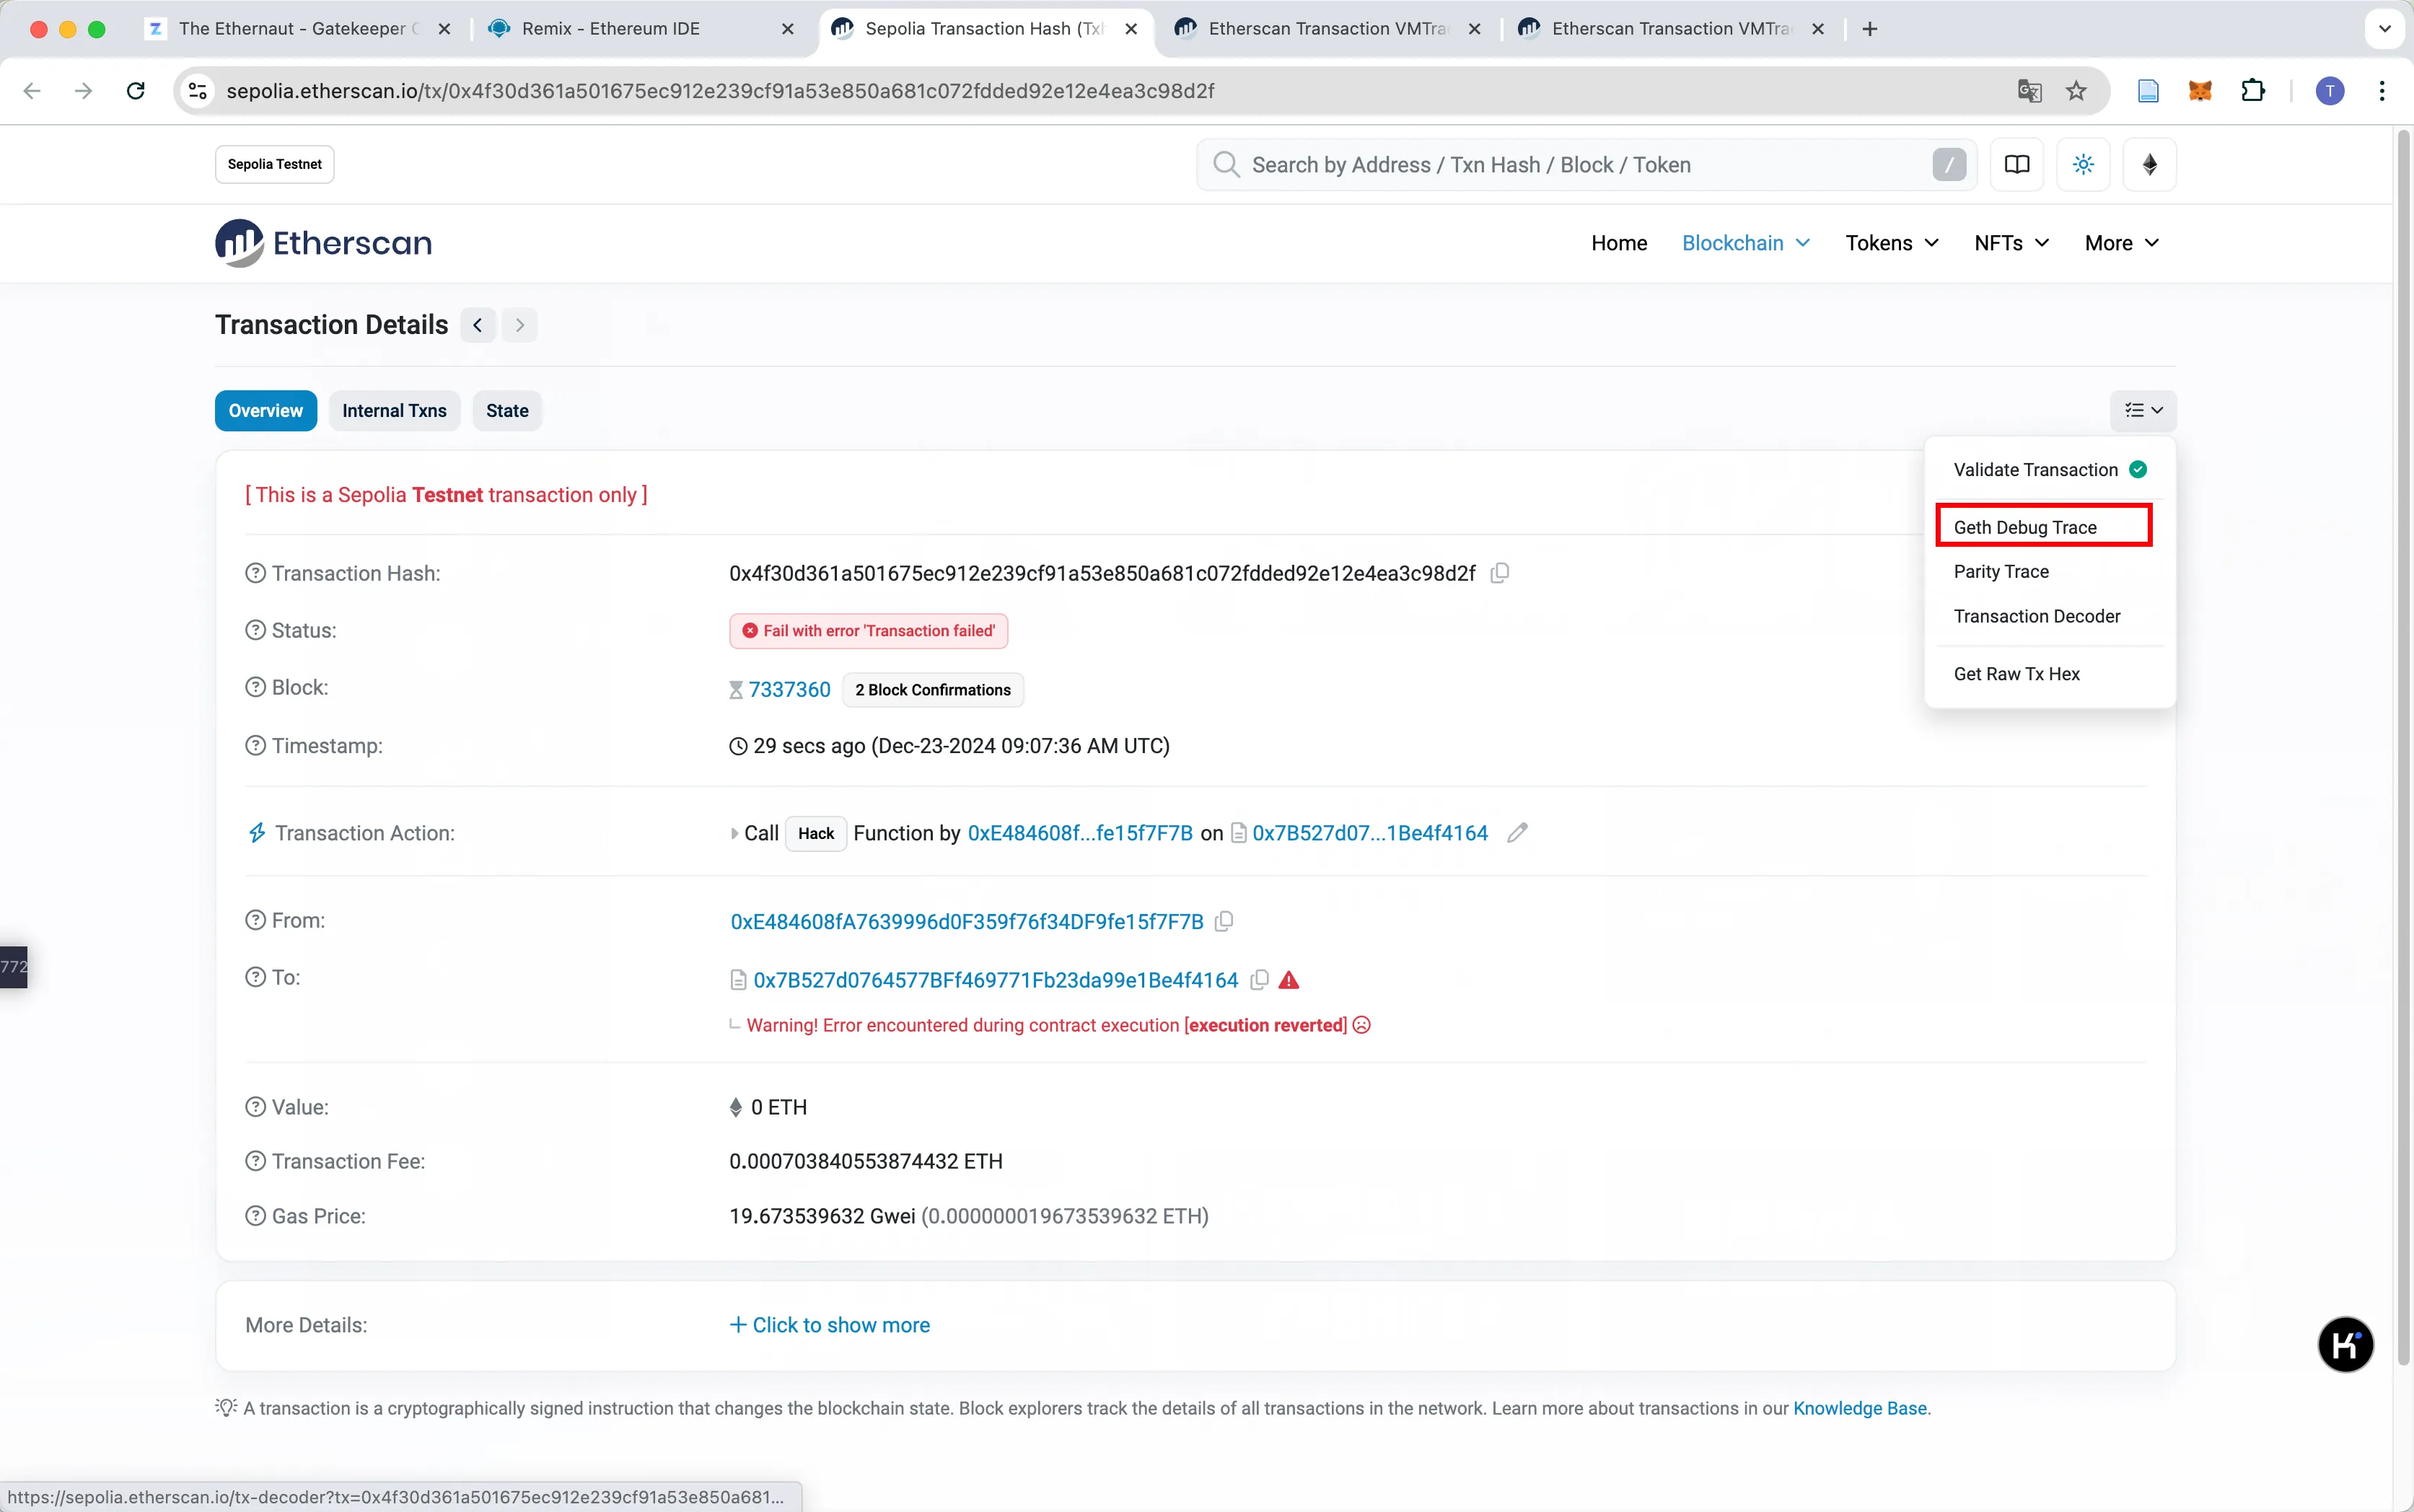Open block 7337360 link
The width and height of the screenshot is (2414, 1512).
789,689
